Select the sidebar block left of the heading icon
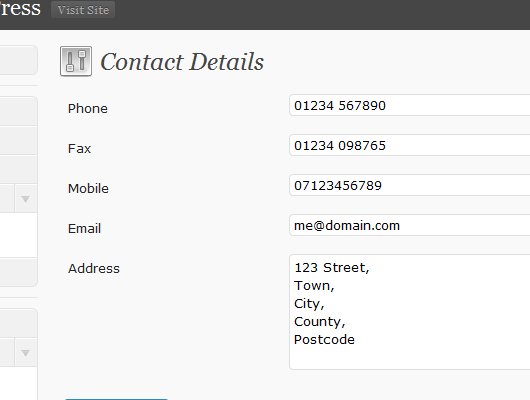 19,60
